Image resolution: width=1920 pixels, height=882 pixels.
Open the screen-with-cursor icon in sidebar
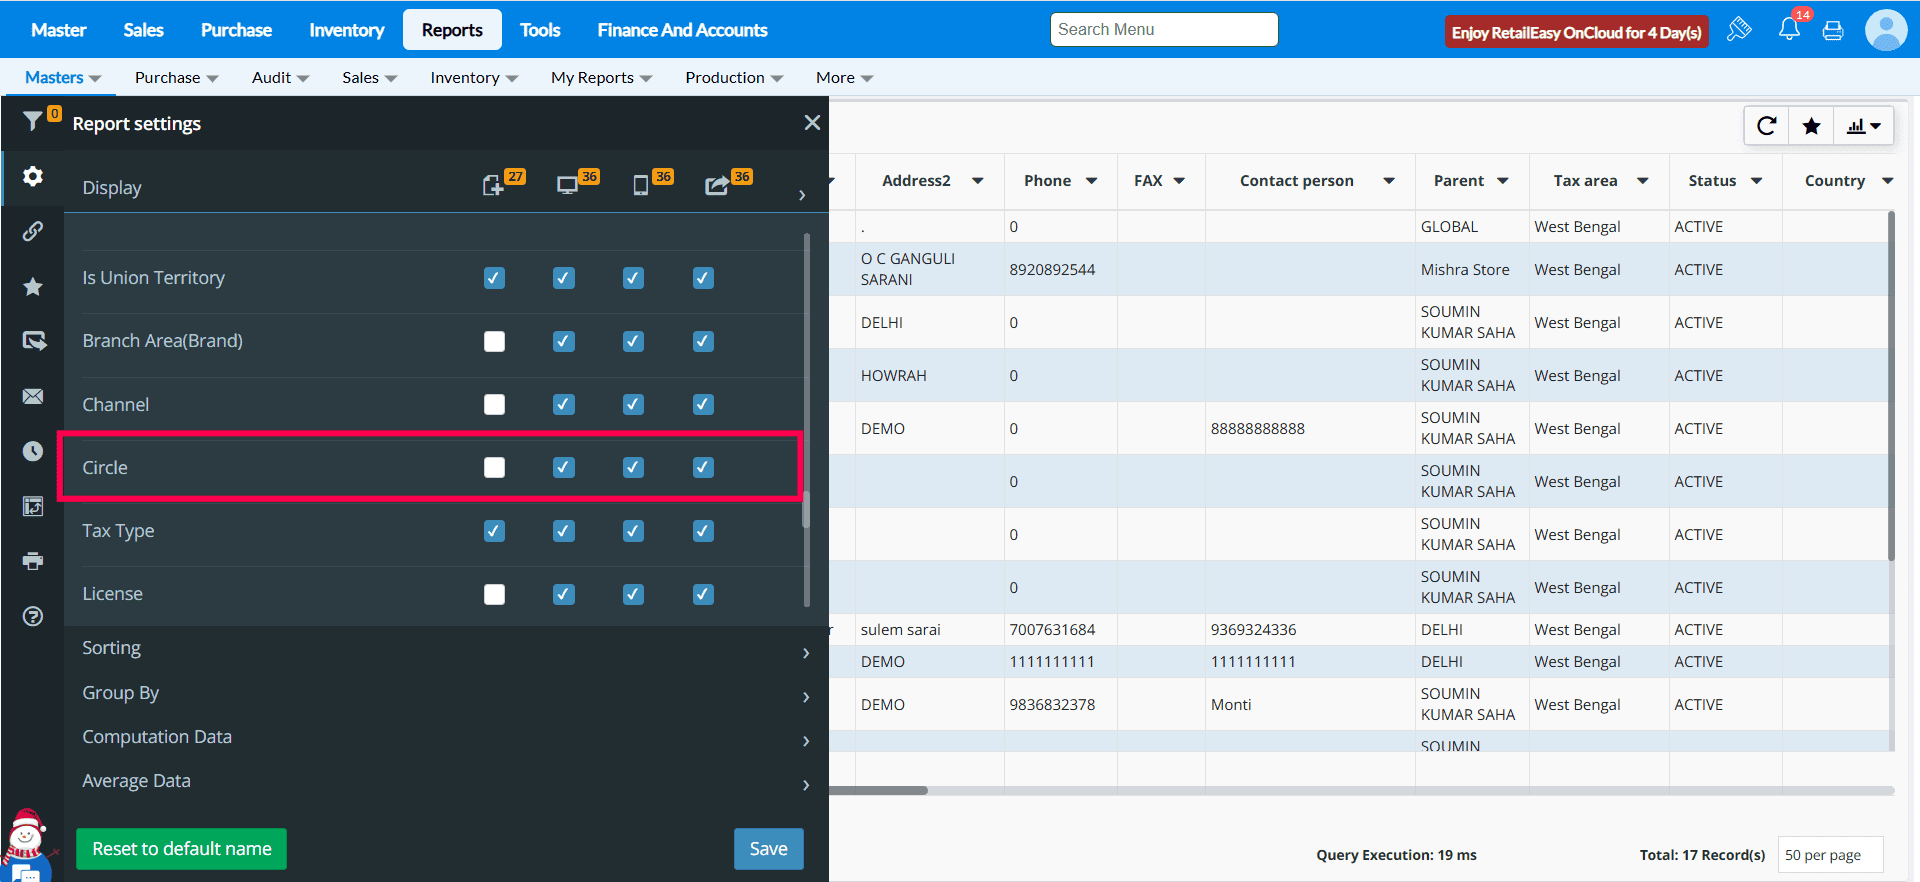(33, 342)
